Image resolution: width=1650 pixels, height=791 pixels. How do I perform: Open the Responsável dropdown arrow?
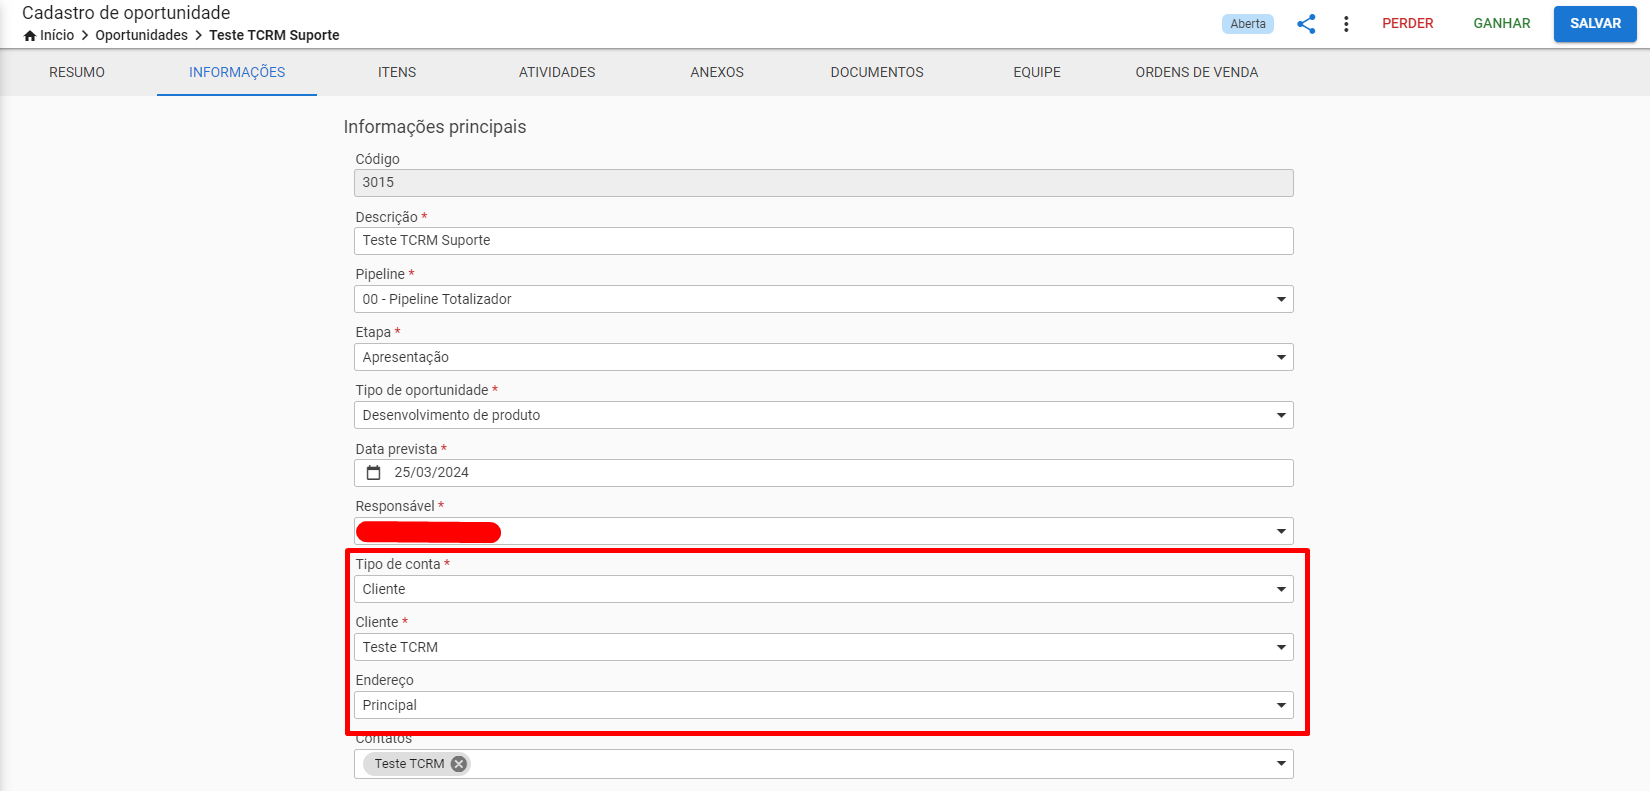[x=1281, y=531]
